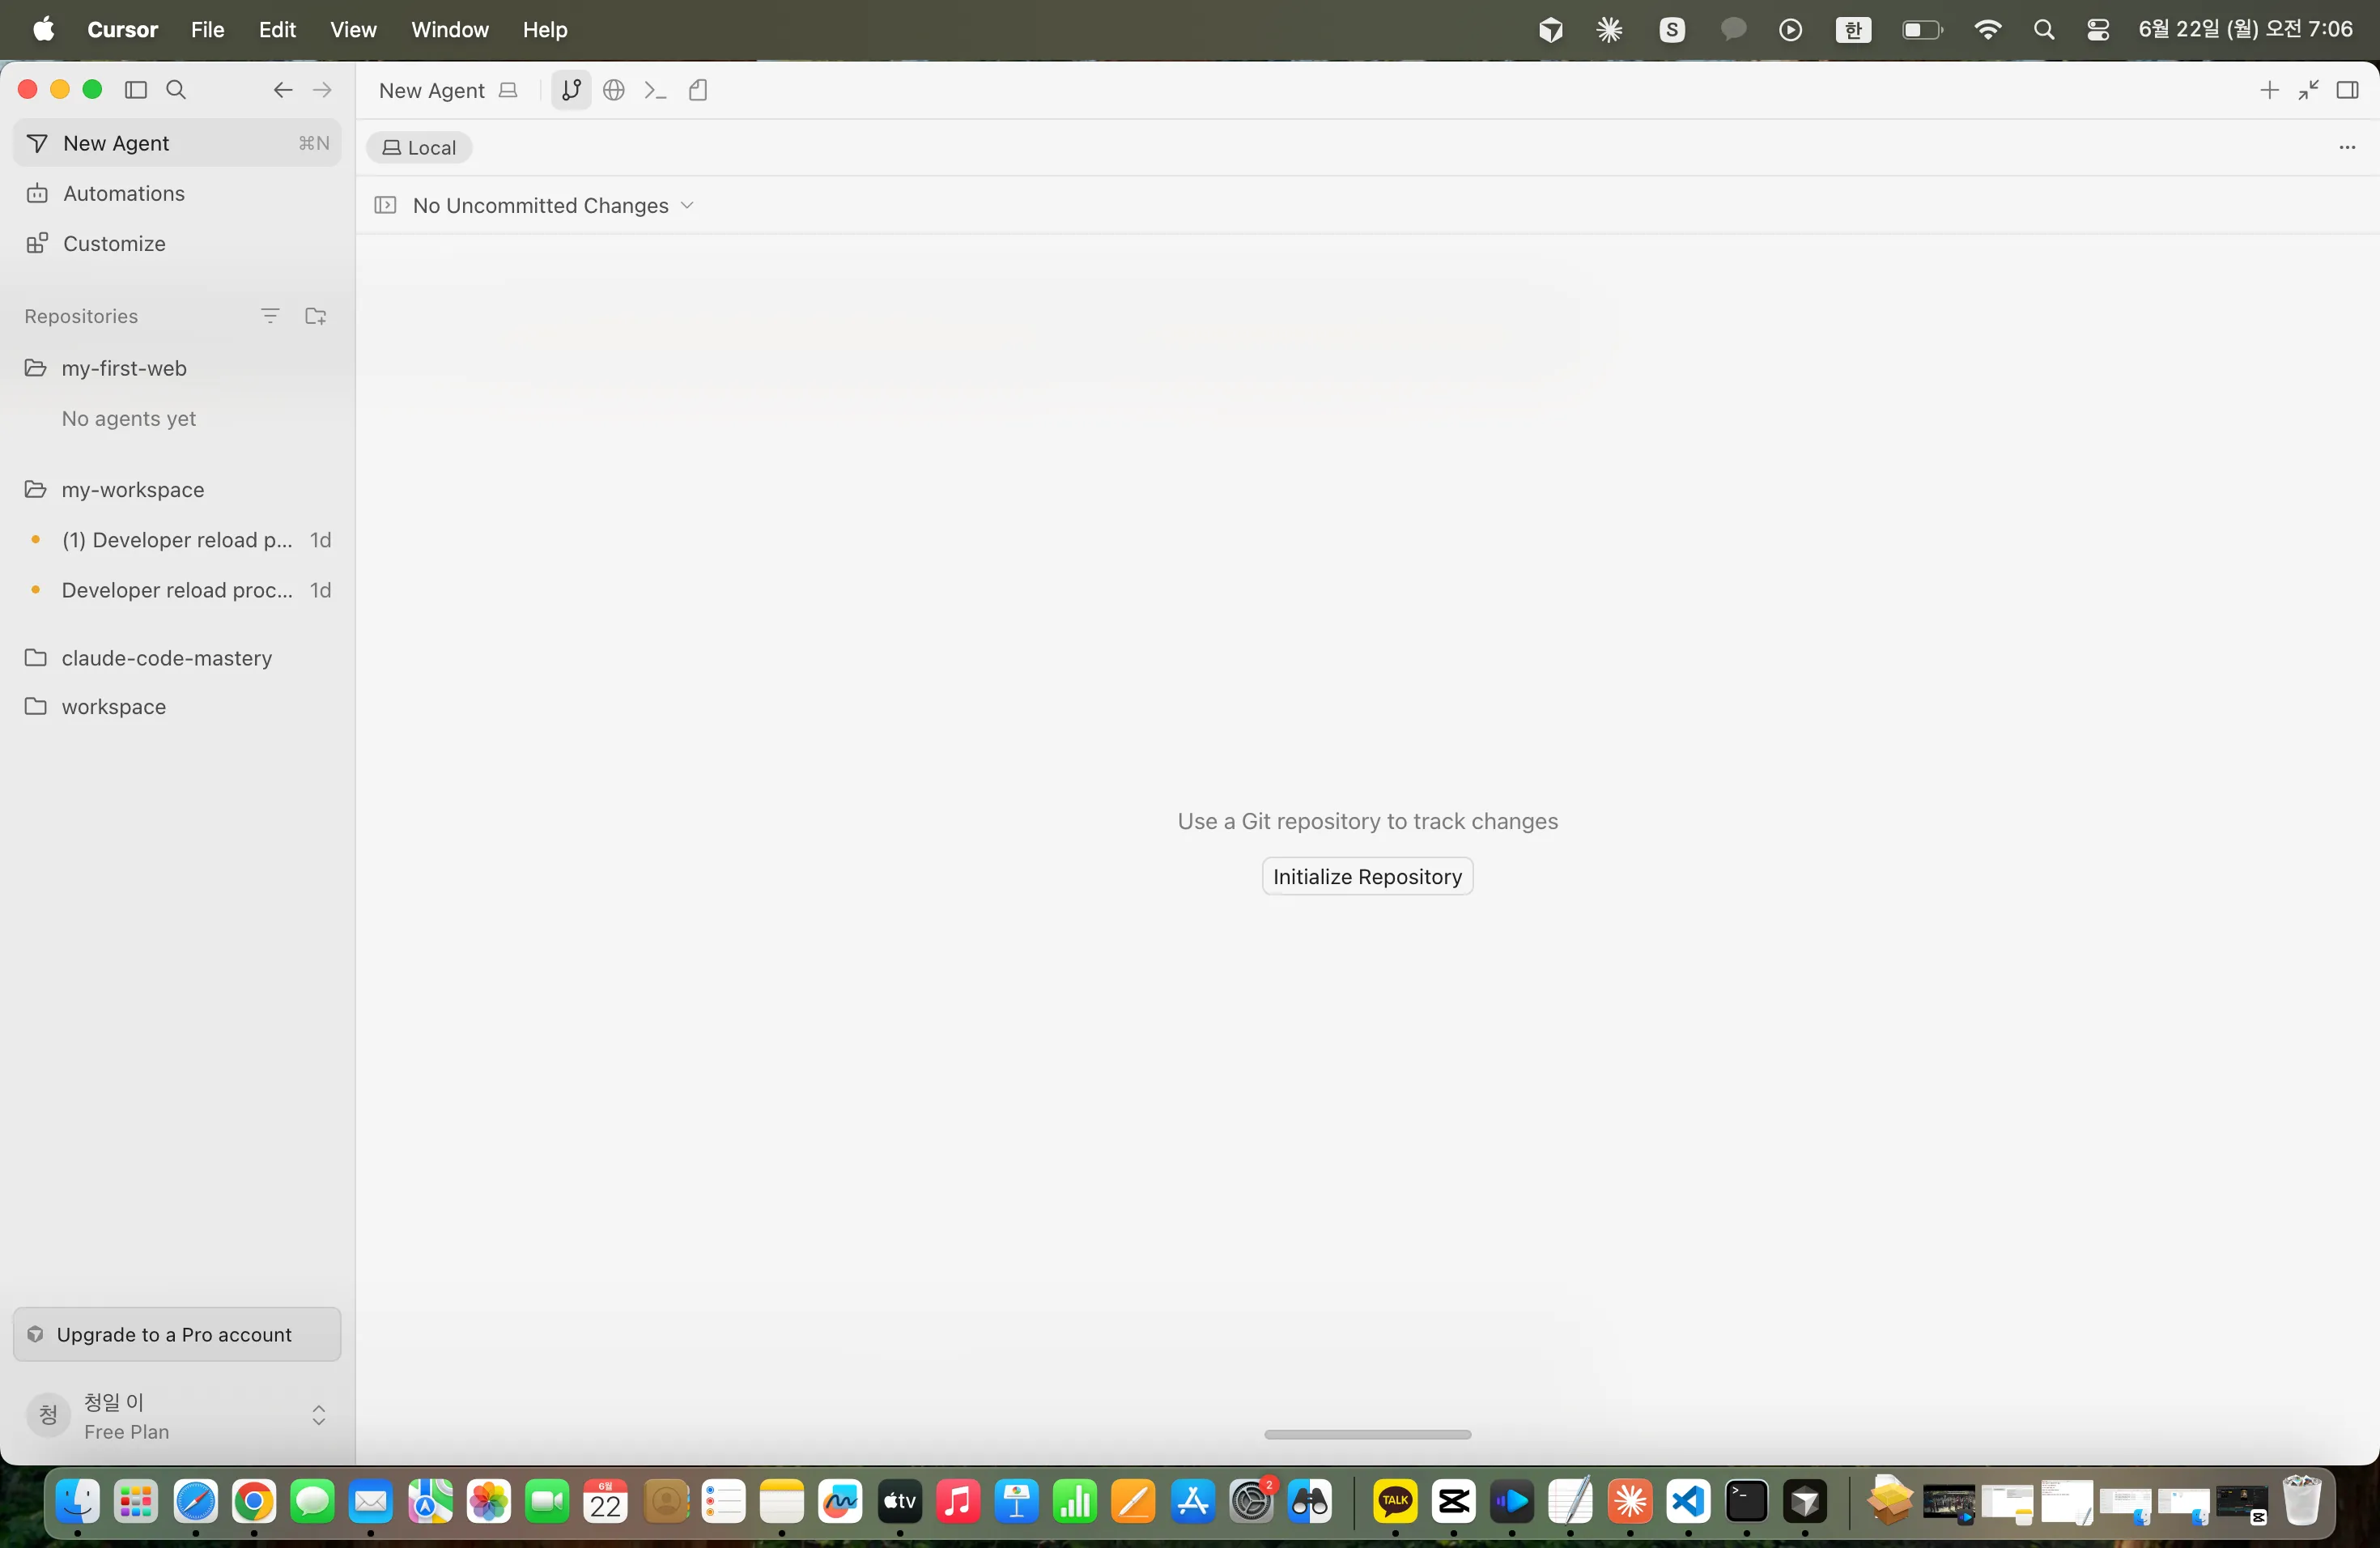This screenshot has height=1548, width=2380.
Task: Click the No agents yet text
Action: [x=128, y=418]
